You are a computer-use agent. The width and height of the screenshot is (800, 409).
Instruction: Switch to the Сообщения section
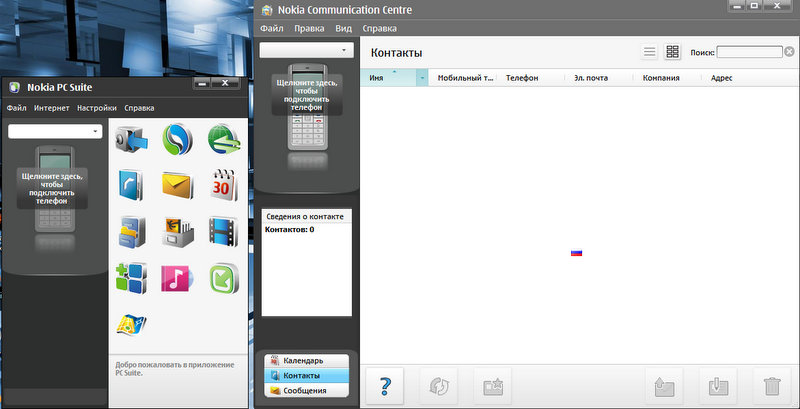306,391
